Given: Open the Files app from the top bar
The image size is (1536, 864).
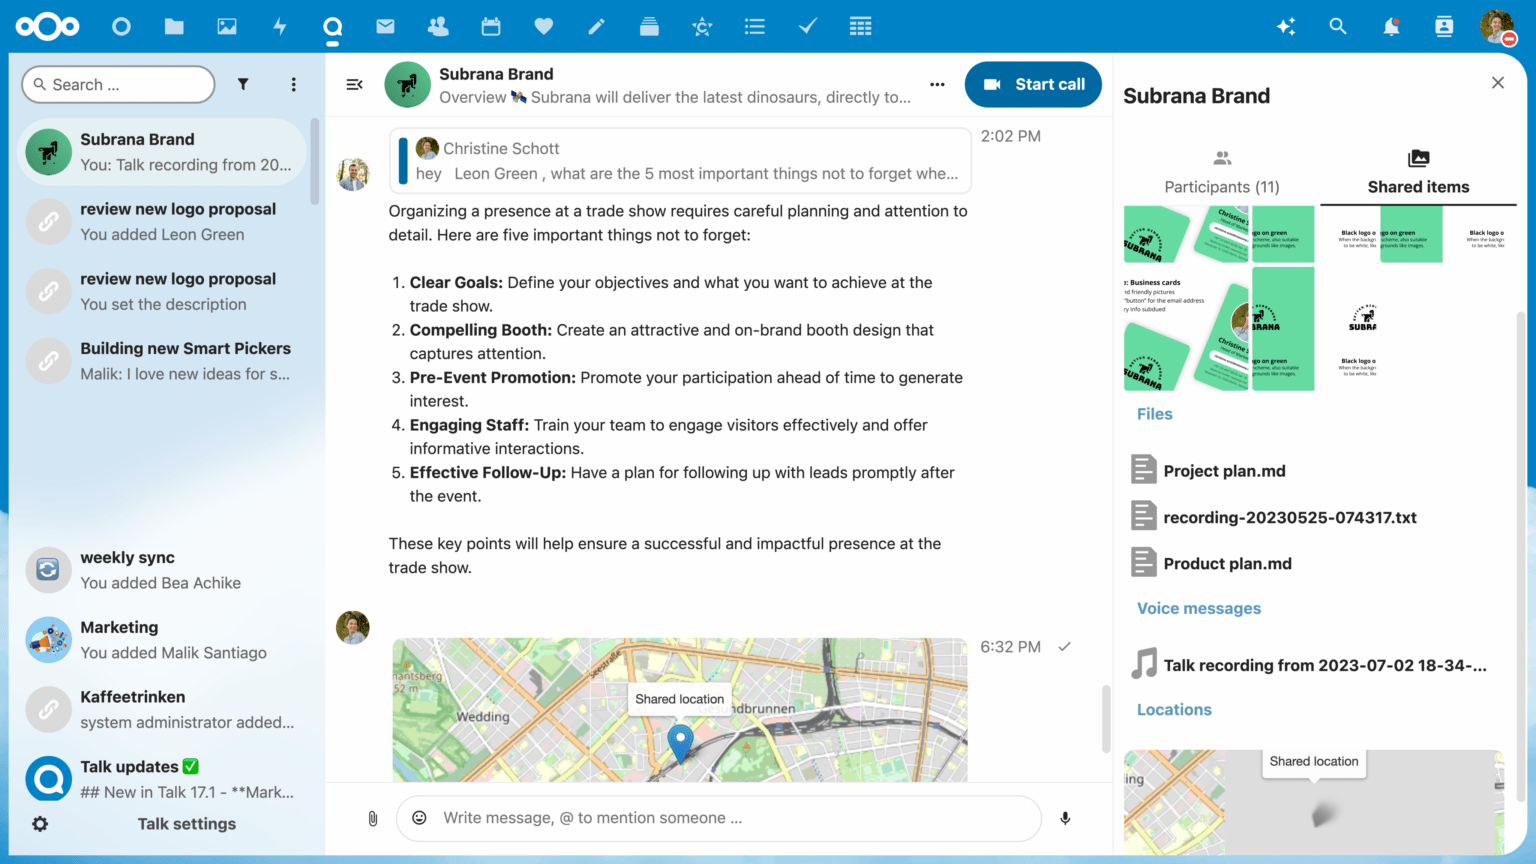Looking at the screenshot, I should (x=174, y=26).
